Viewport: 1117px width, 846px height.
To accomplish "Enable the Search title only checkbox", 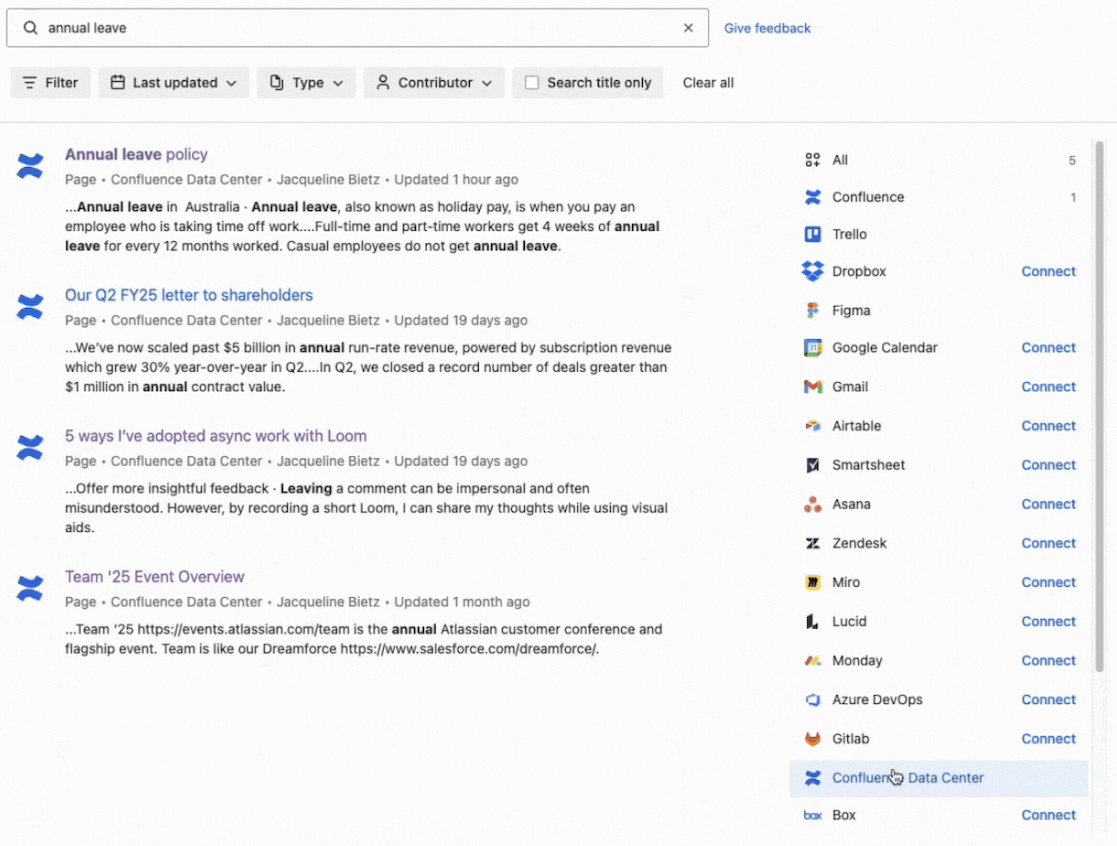I will point(531,83).
